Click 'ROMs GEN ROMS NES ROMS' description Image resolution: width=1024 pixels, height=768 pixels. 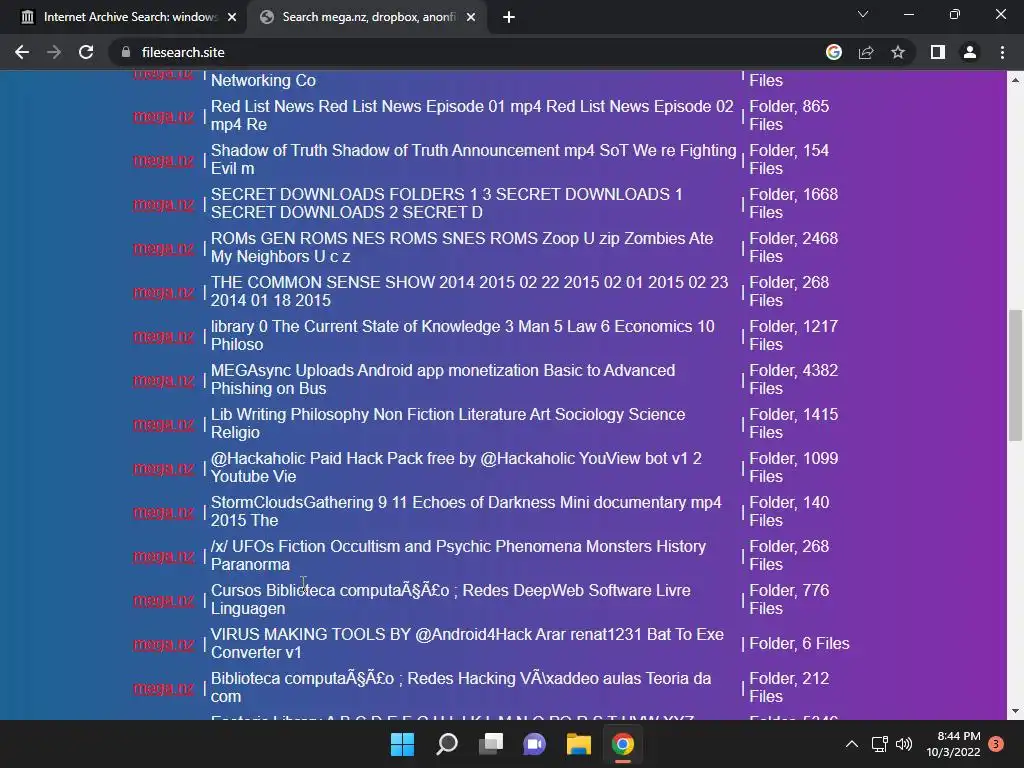pyautogui.click(x=462, y=248)
